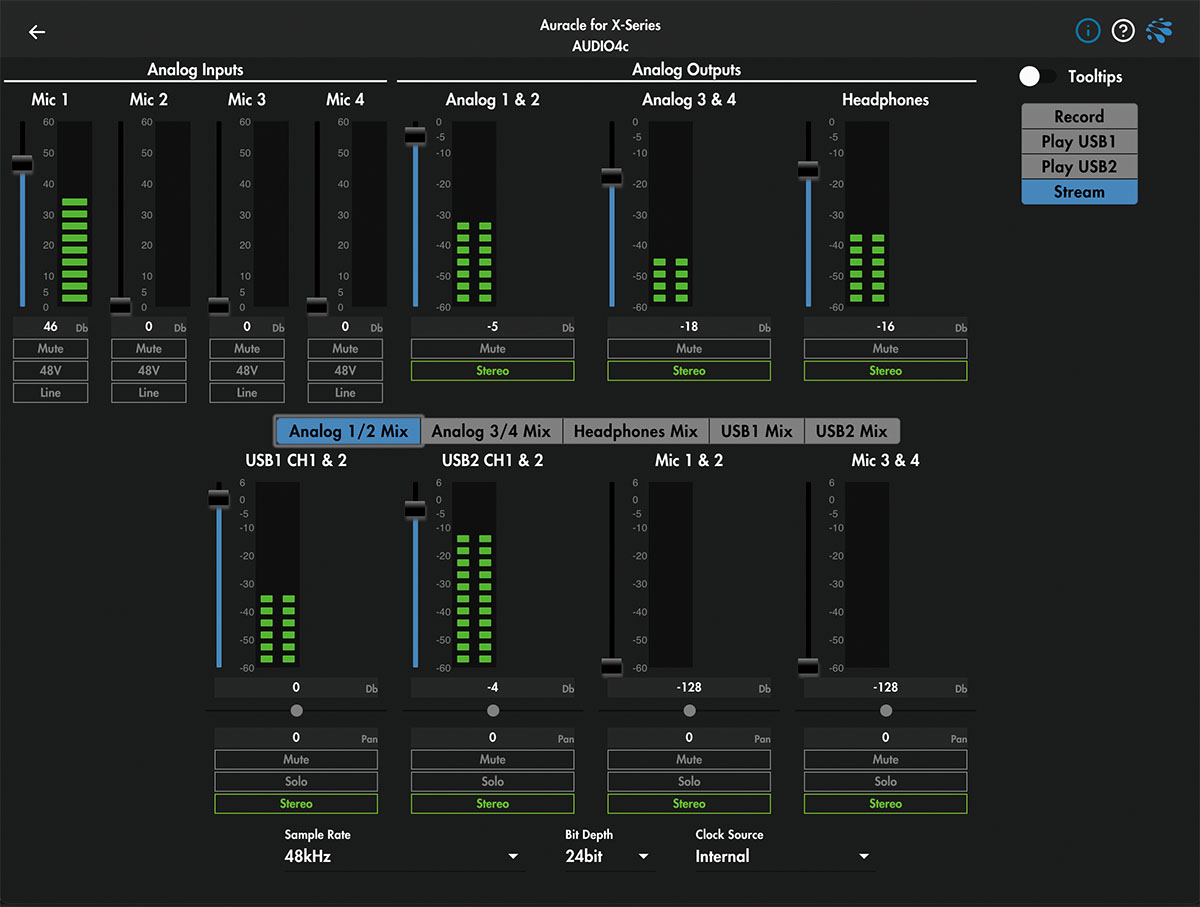Click the USB1 CH1 & 2 pan knob
The width and height of the screenshot is (1200, 907).
coord(296,710)
